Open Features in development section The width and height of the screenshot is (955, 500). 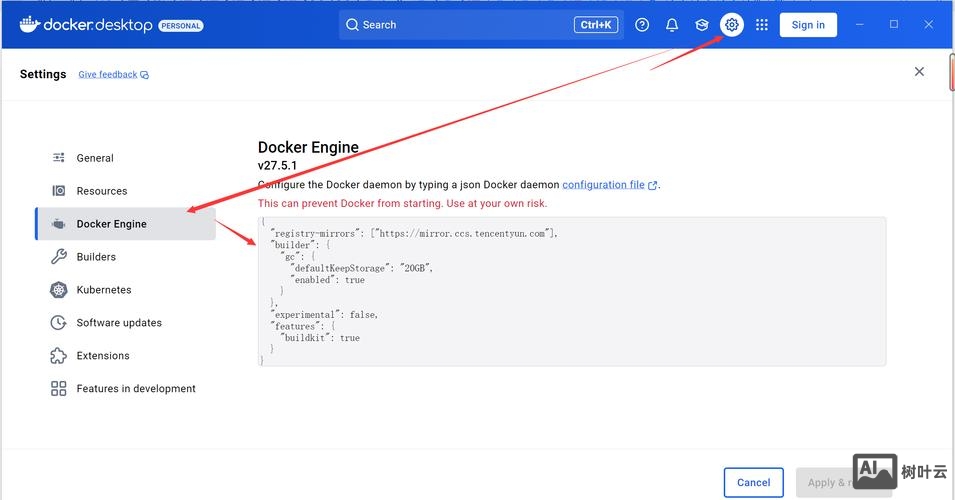point(136,389)
